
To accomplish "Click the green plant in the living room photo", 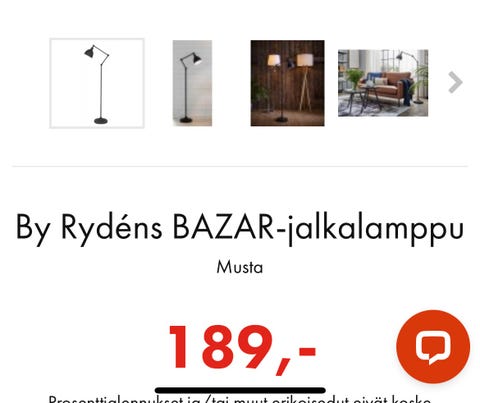I will tap(353, 77).
